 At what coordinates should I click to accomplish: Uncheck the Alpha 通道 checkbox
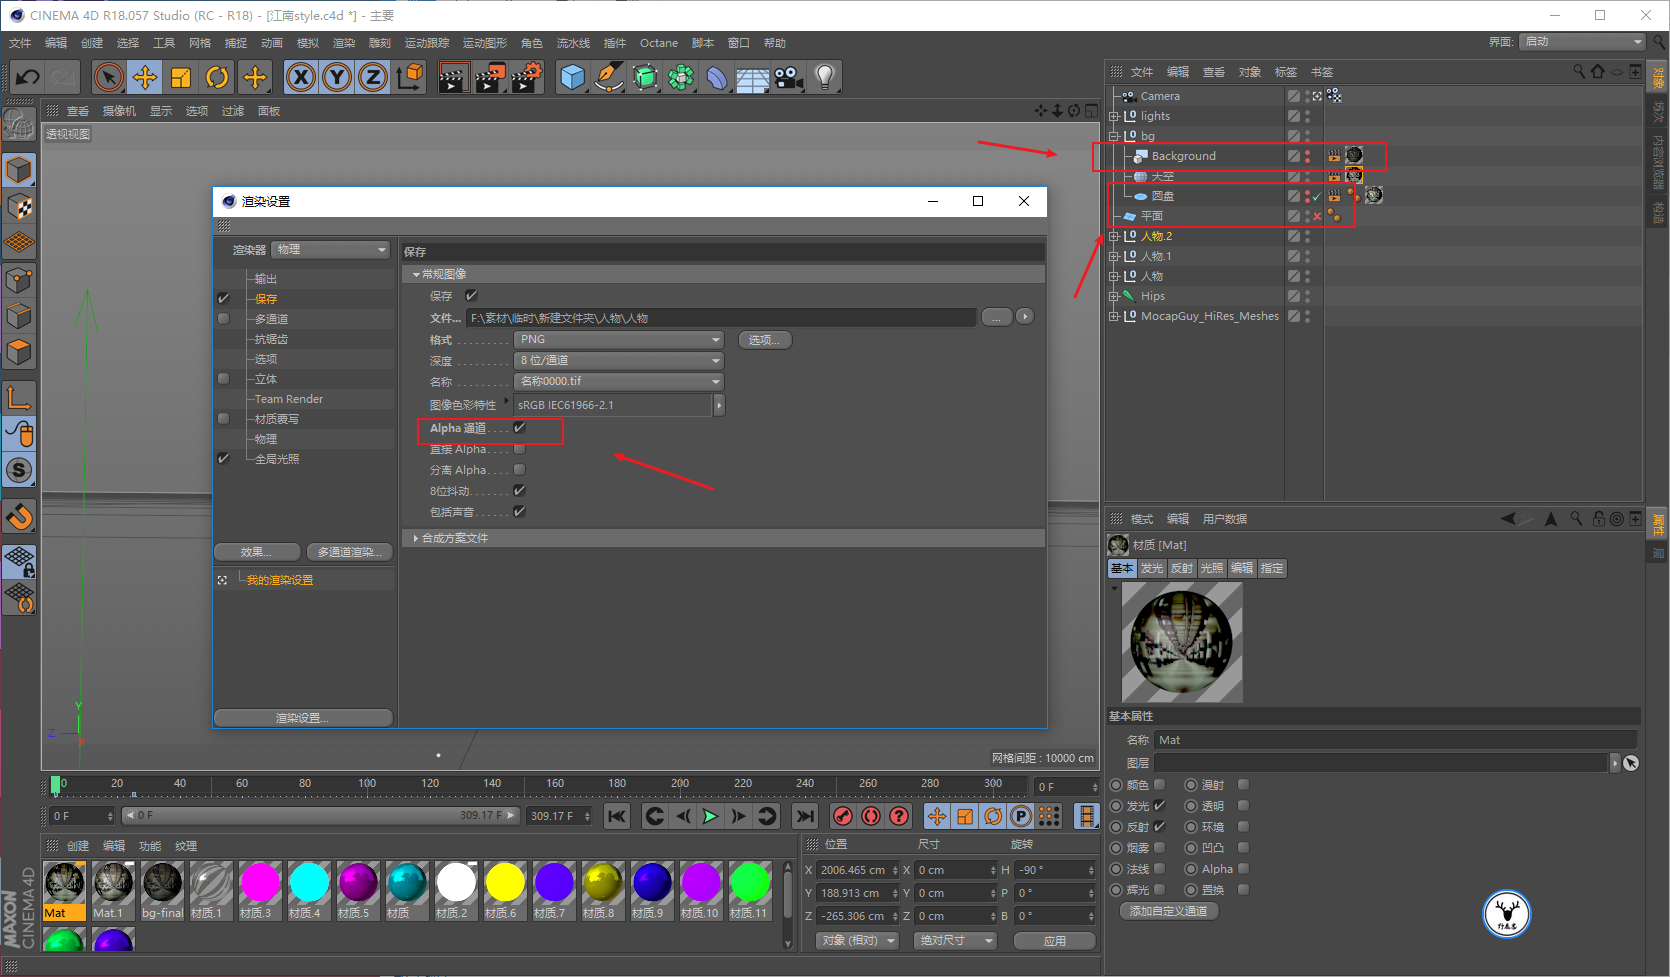pos(520,428)
